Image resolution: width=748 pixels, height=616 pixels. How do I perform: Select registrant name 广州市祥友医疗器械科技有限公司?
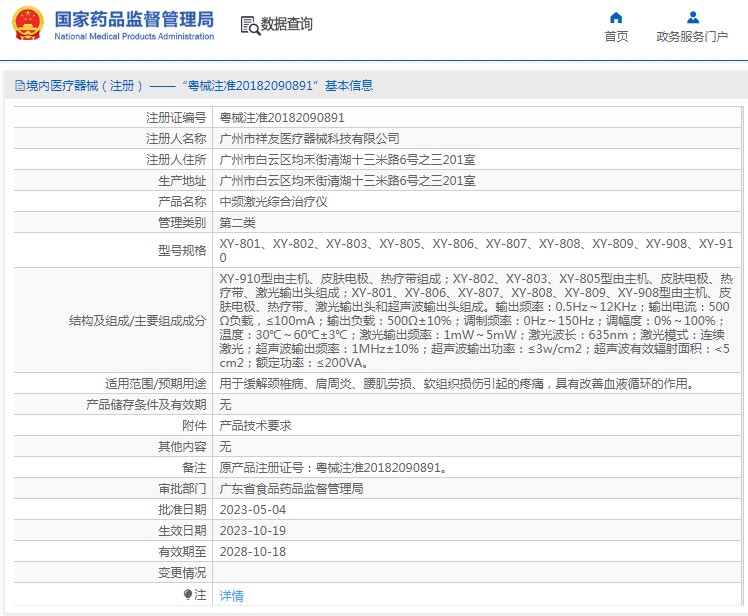309,139
